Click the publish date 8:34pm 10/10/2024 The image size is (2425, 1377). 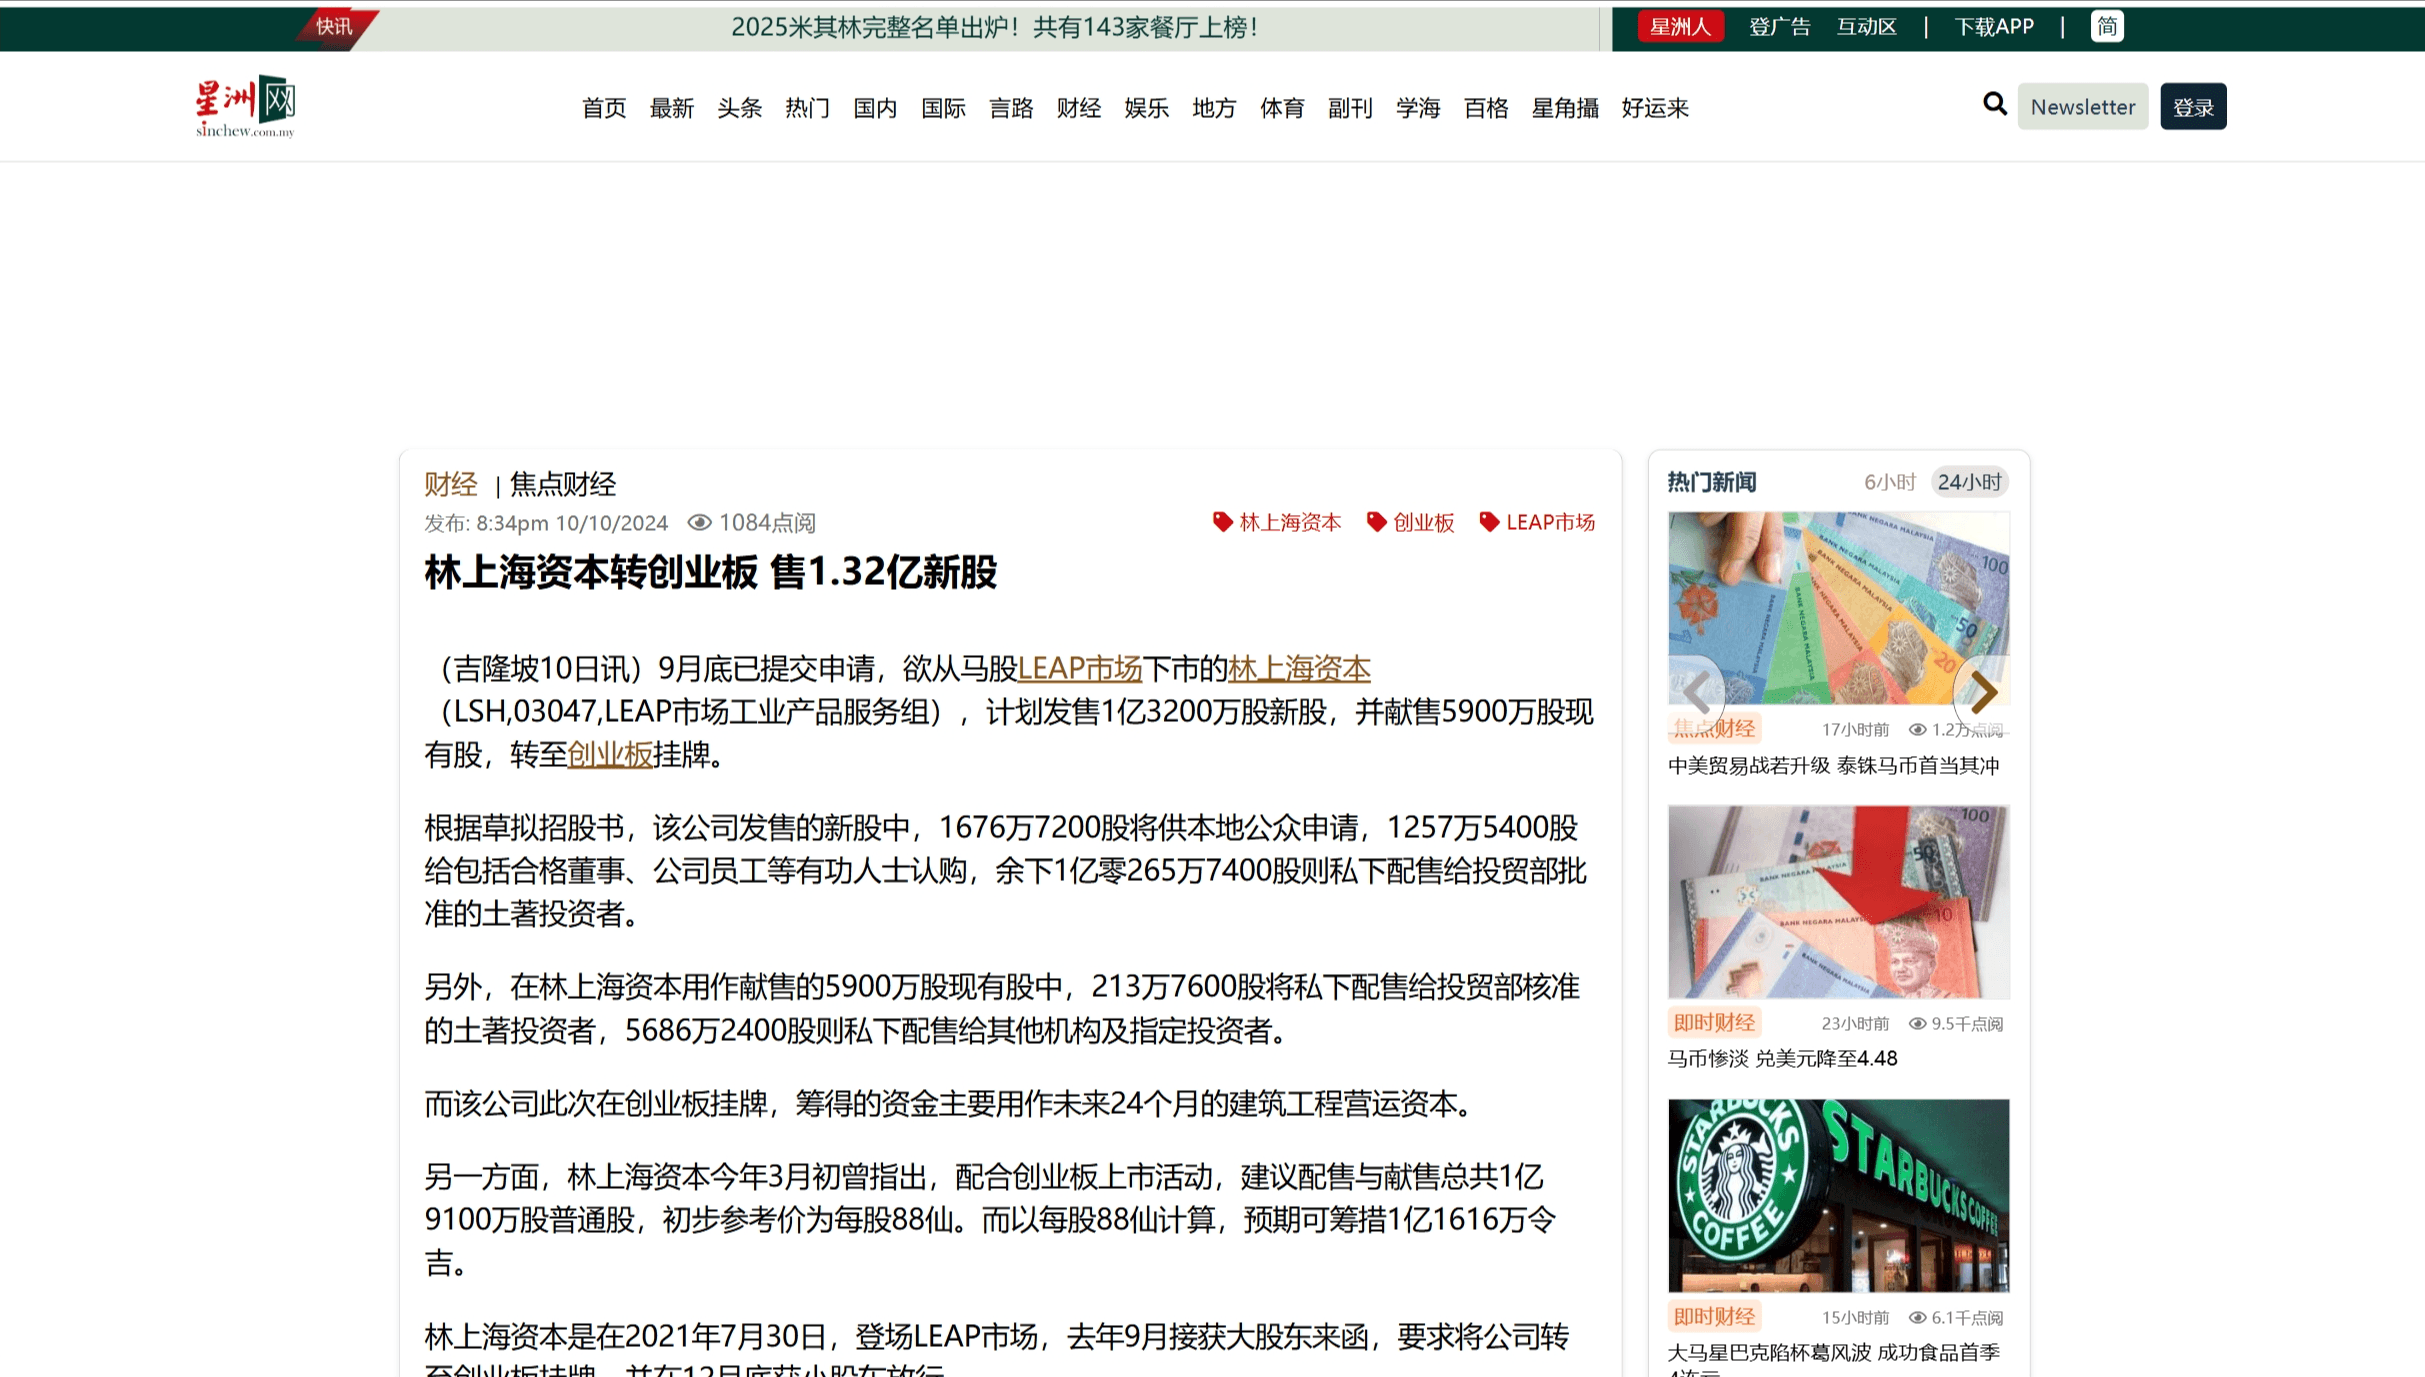tap(571, 523)
